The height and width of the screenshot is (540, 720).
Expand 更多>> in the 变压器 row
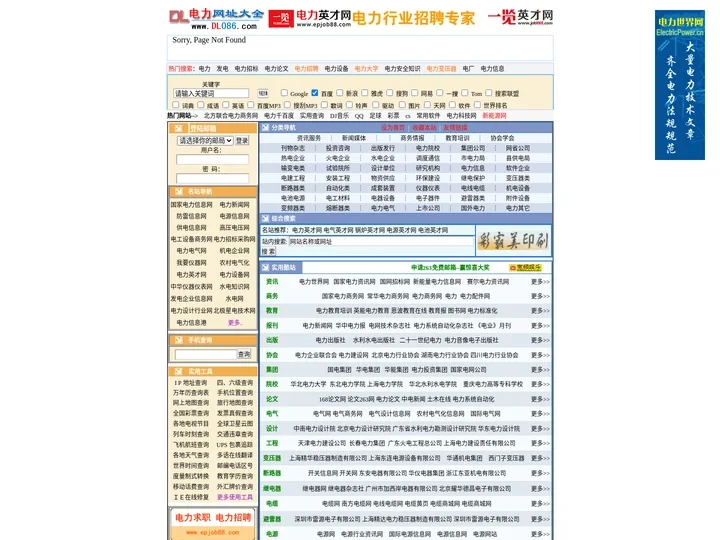click(x=540, y=458)
